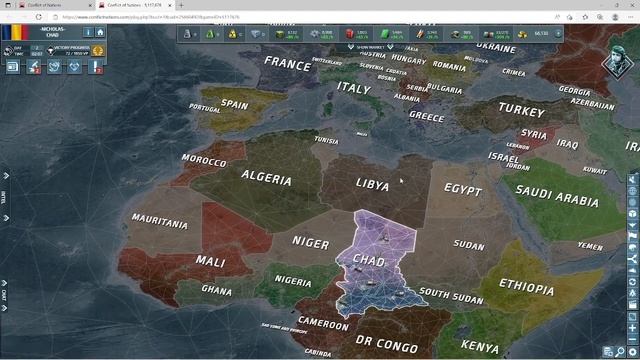Toggle the globe map layer
The image size is (640, 360).
[x=632, y=191]
